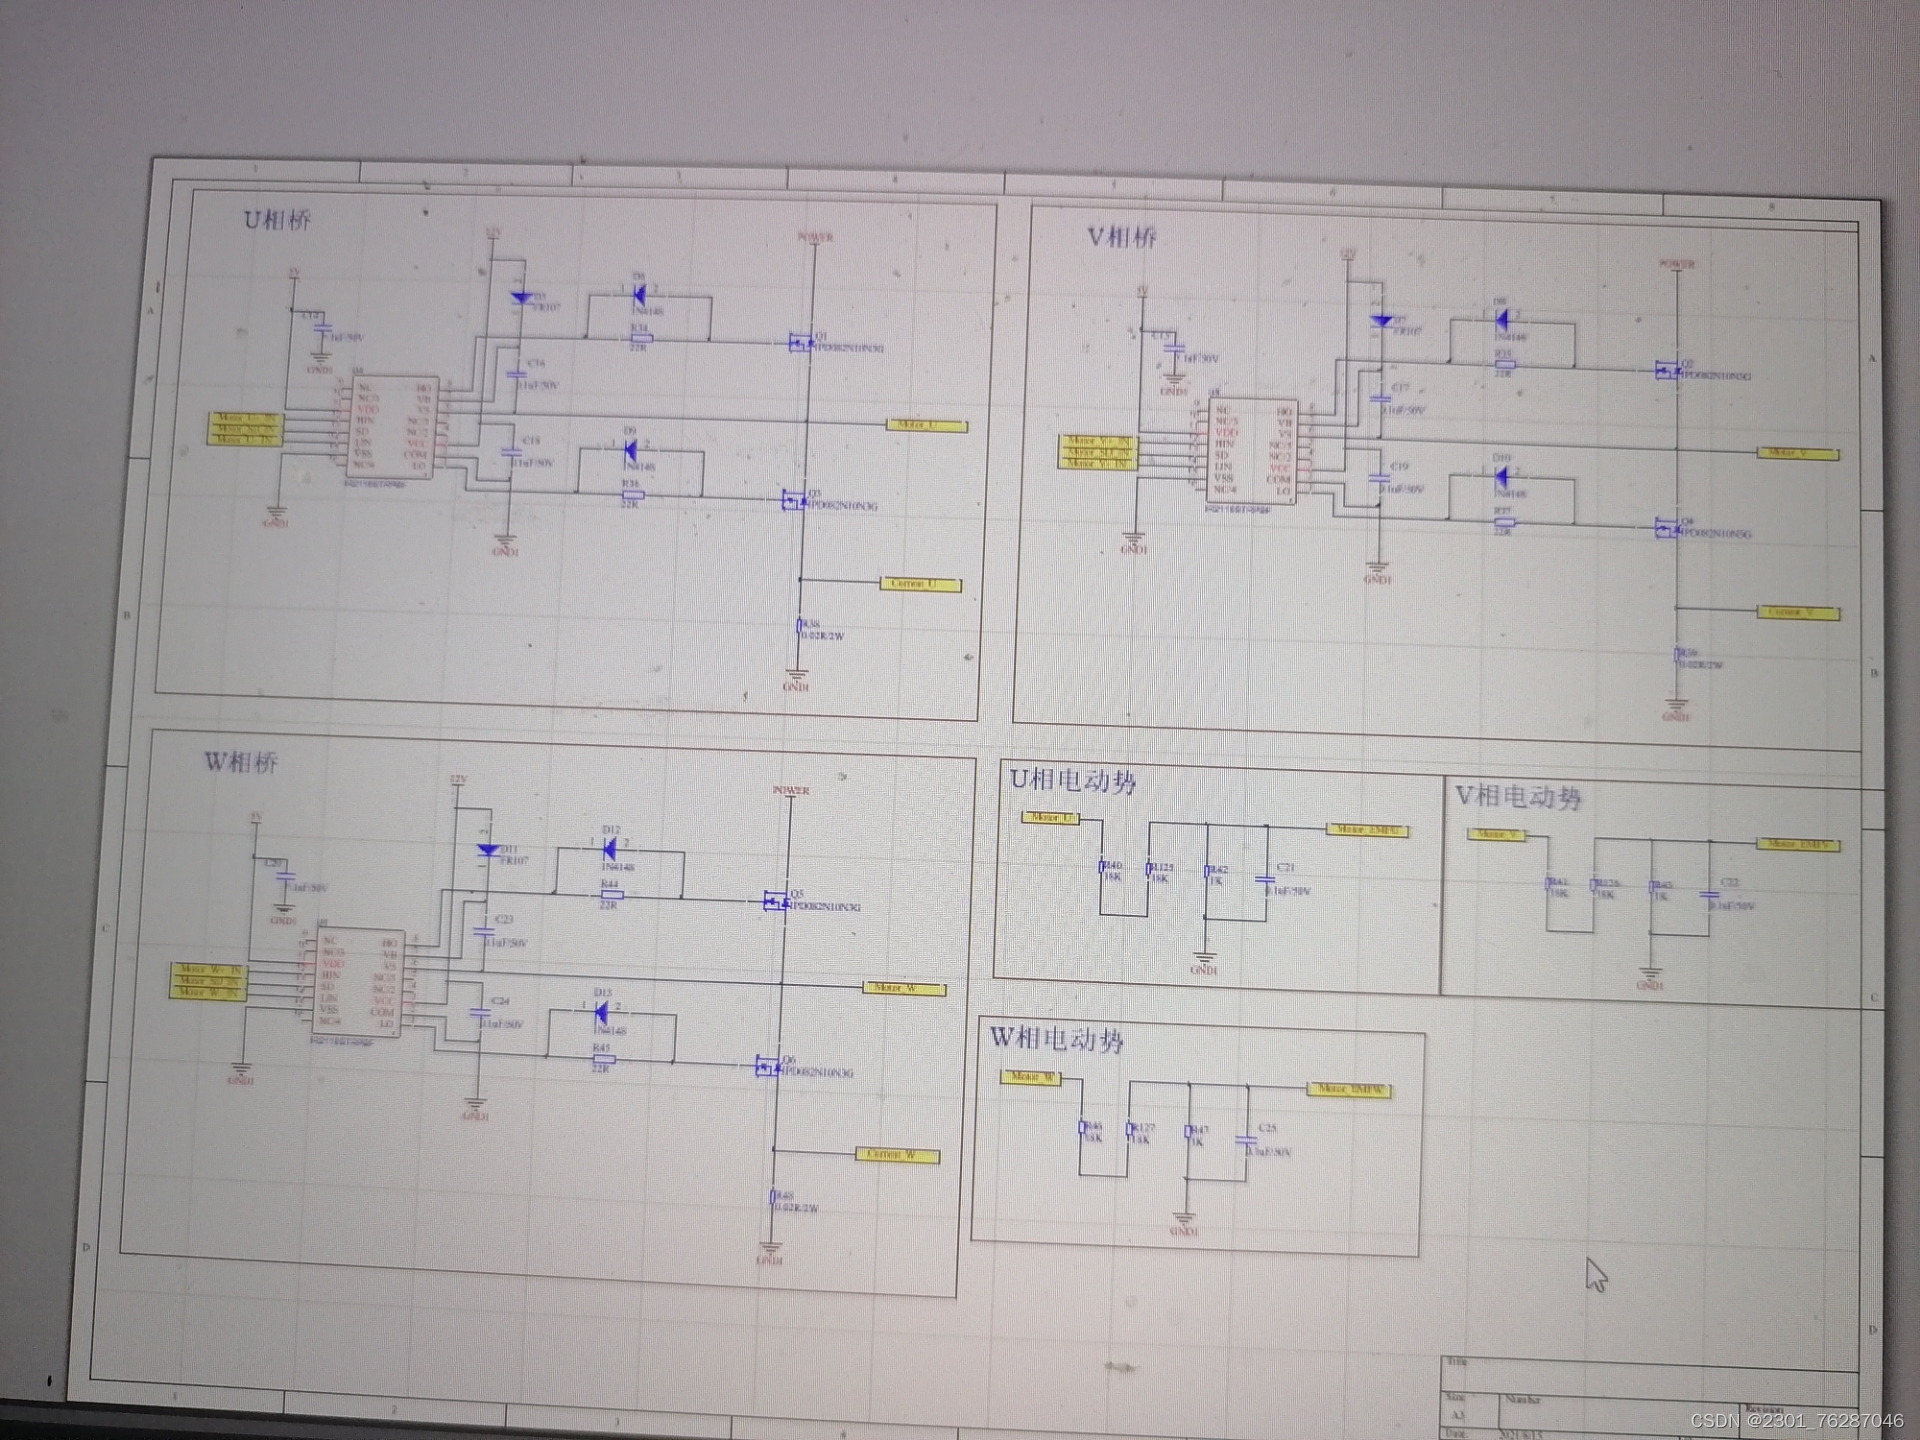Select diode D12 1N4148 in W bridge

(610, 850)
